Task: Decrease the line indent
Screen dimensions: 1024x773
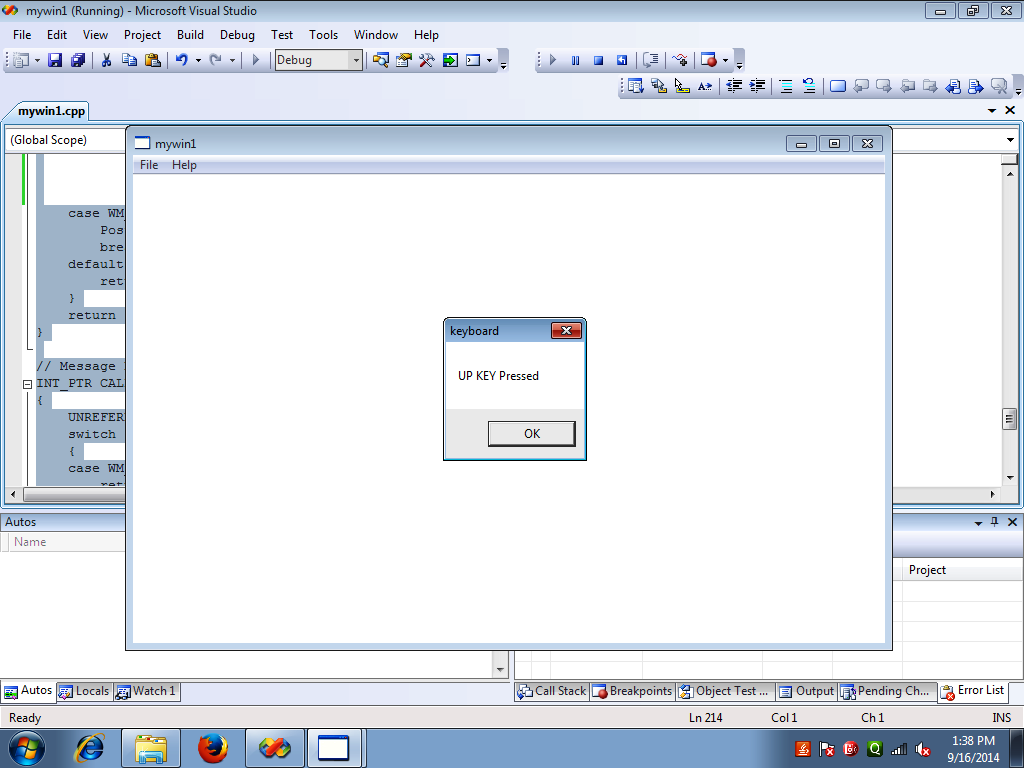Action: (x=732, y=86)
